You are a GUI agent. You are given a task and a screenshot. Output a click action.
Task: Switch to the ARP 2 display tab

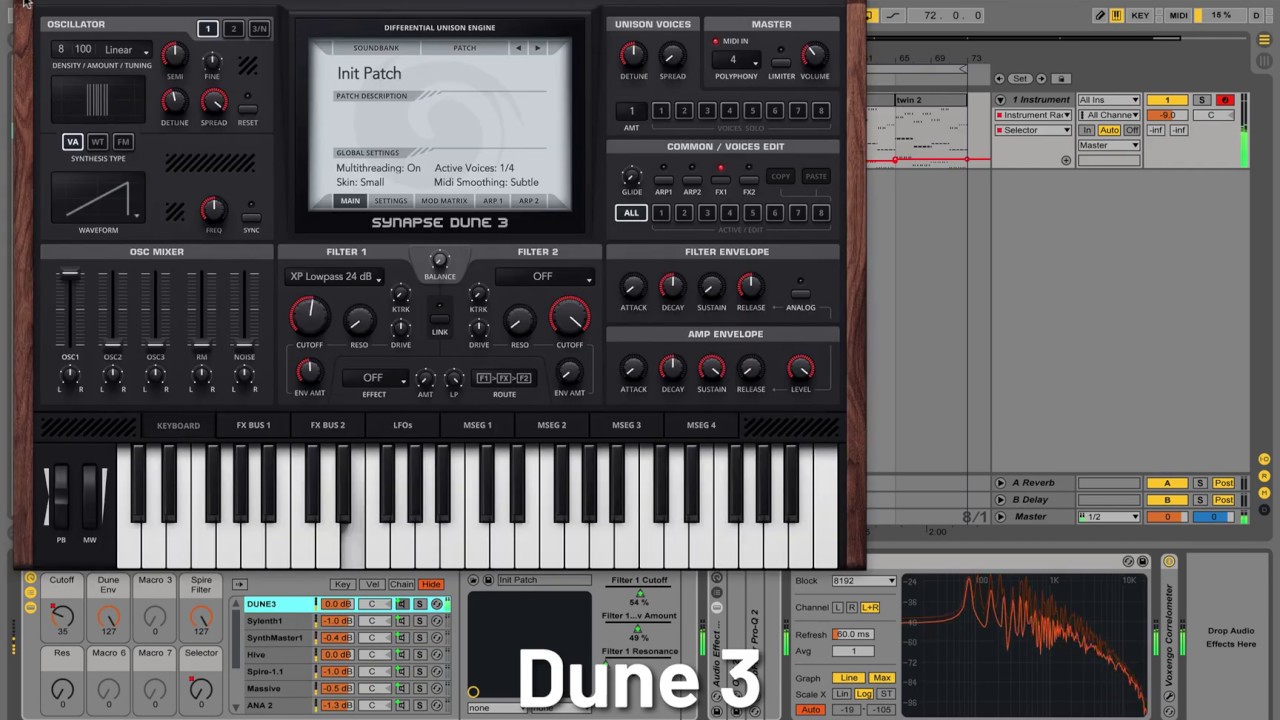(529, 201)
